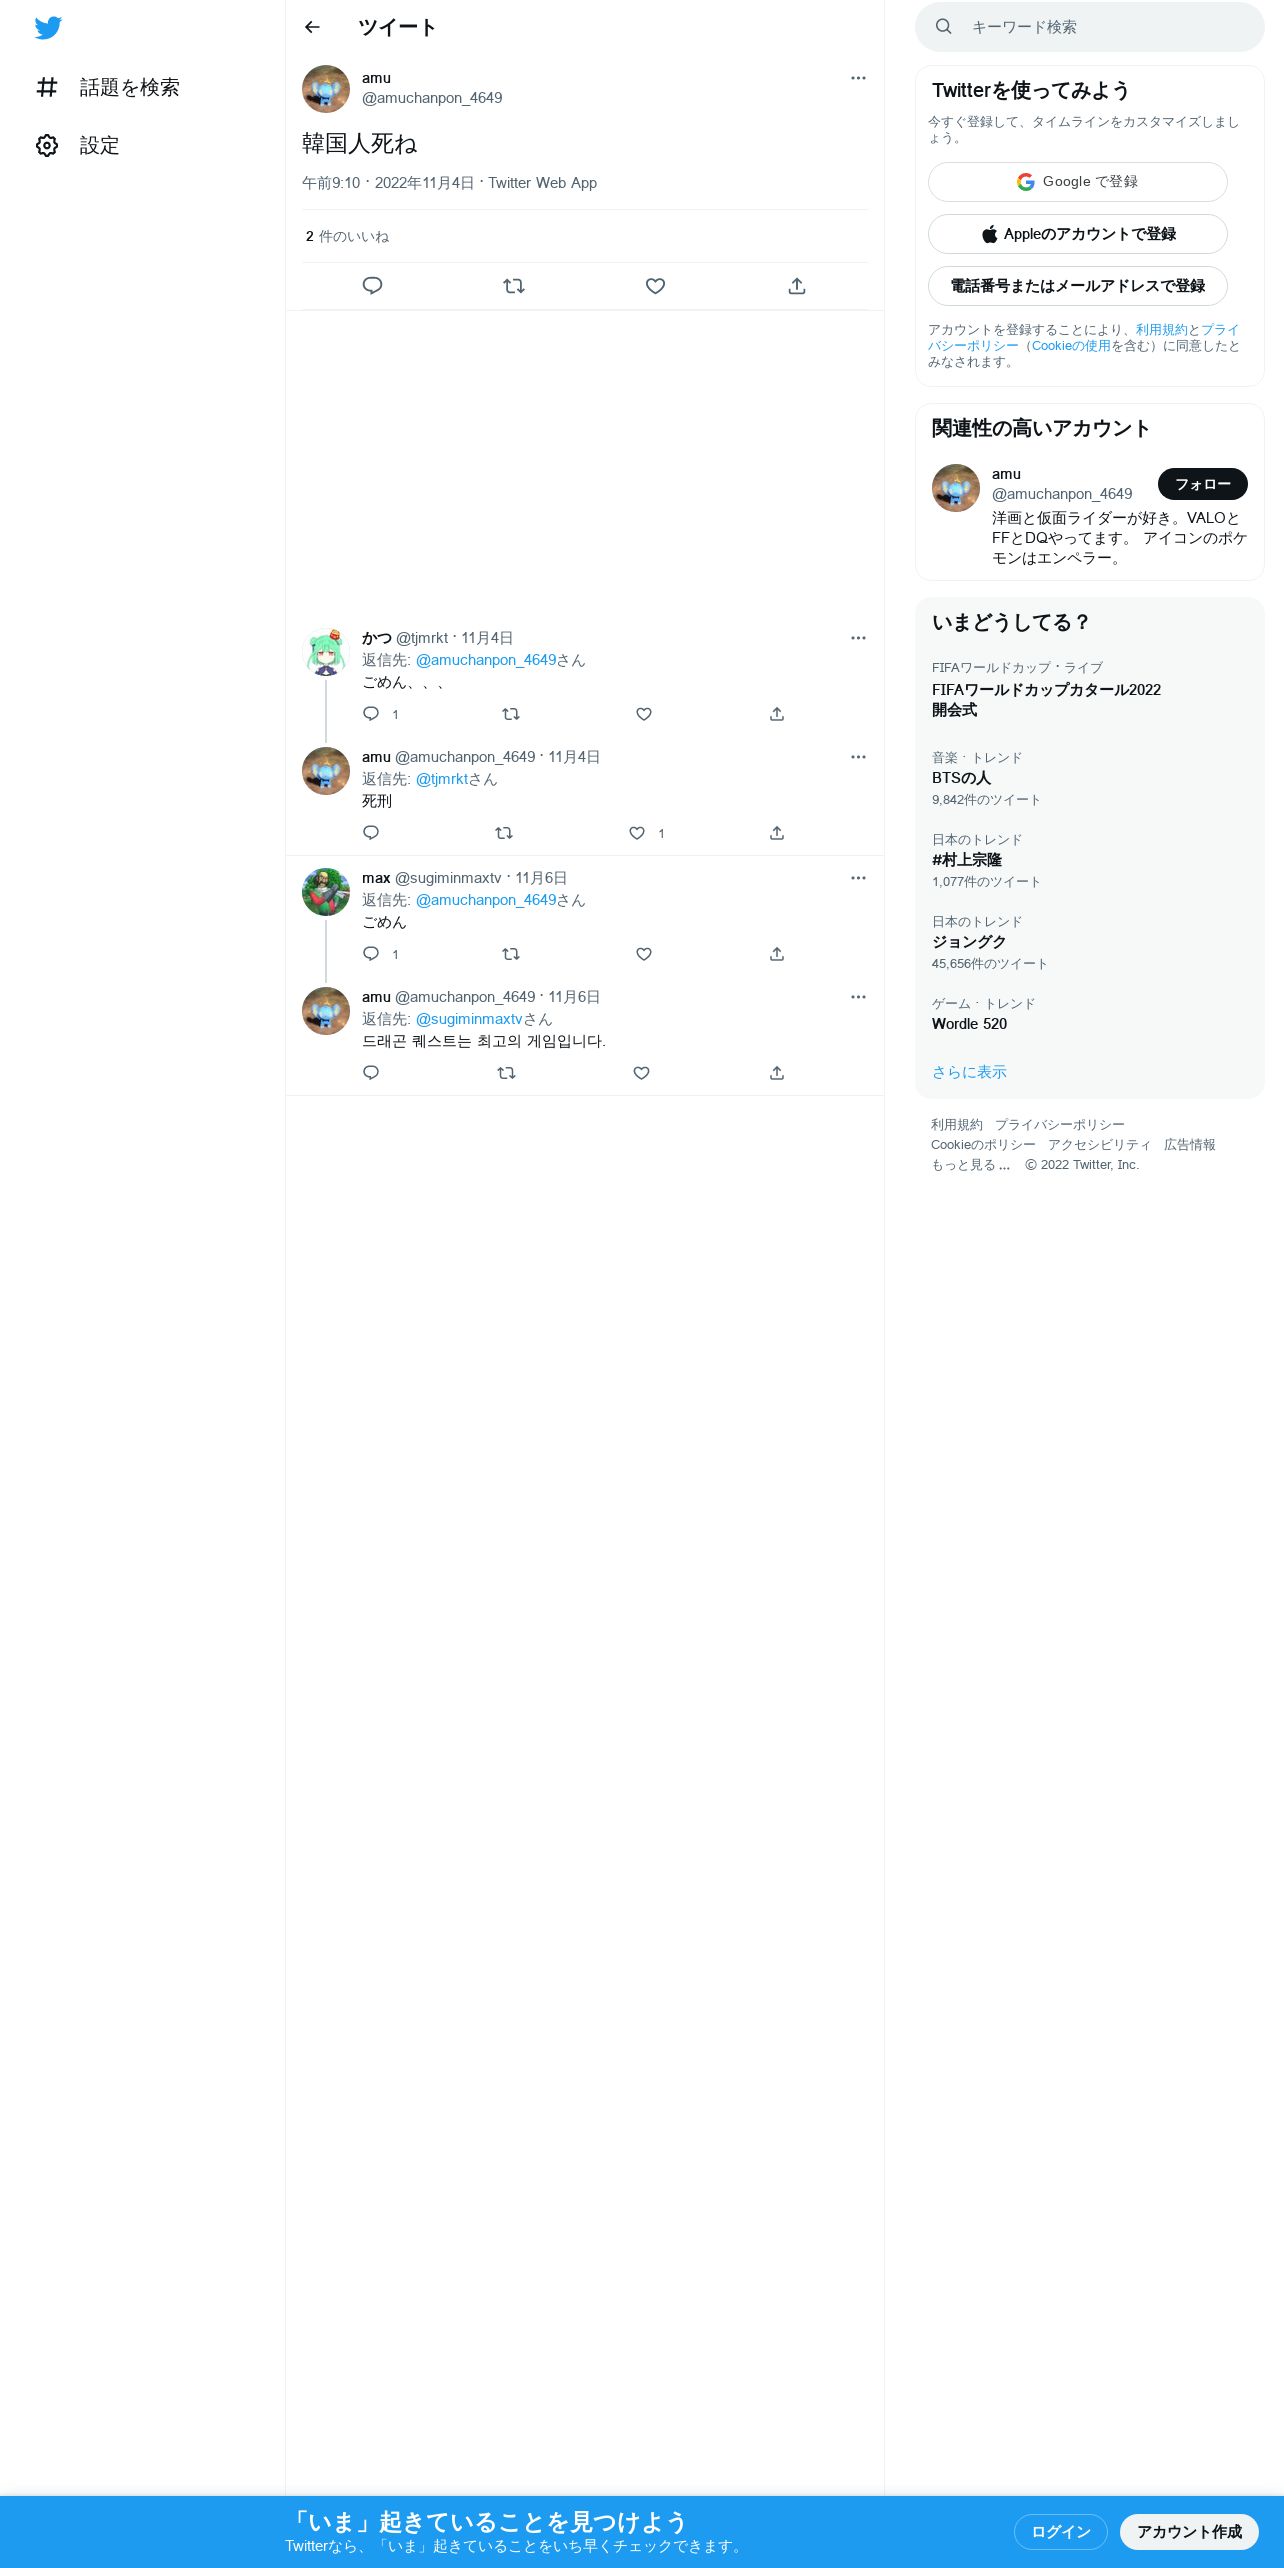
Task: Retweet amu's 死刑 reply
Action: coord(504,833)
